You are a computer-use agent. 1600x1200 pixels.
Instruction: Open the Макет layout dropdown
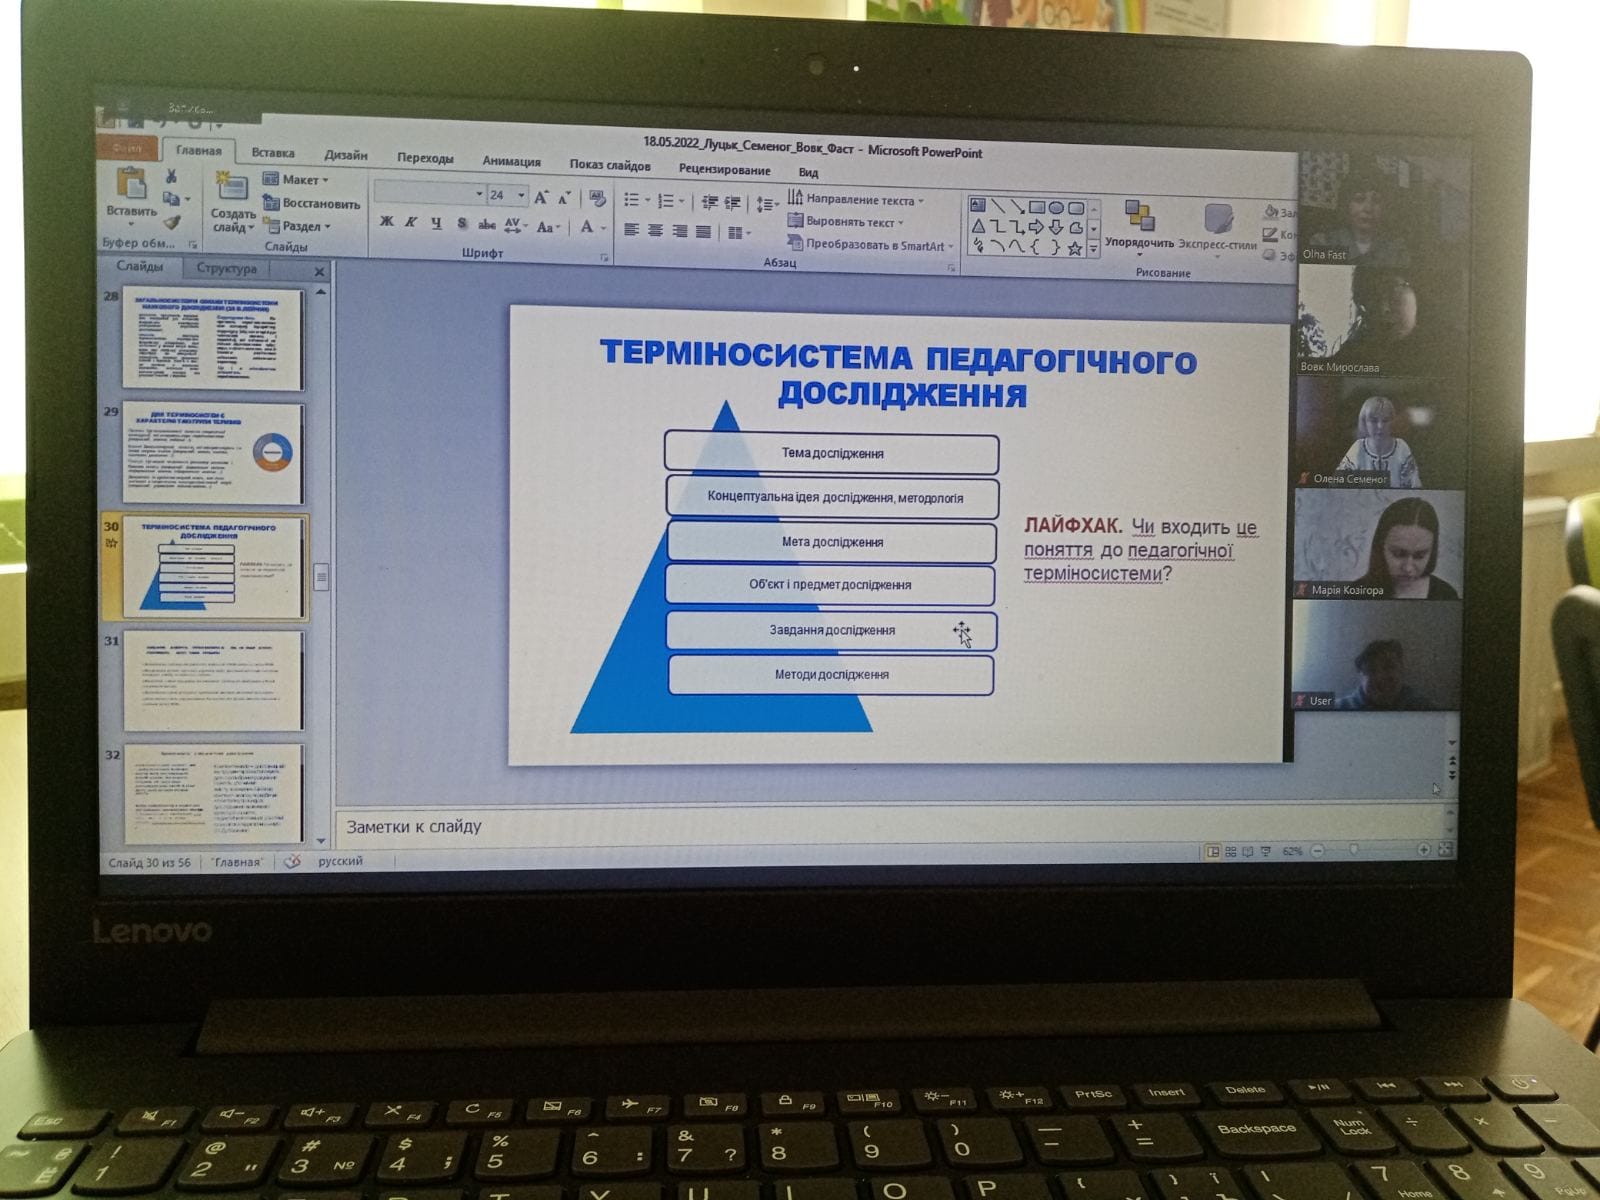click(295, 179)
